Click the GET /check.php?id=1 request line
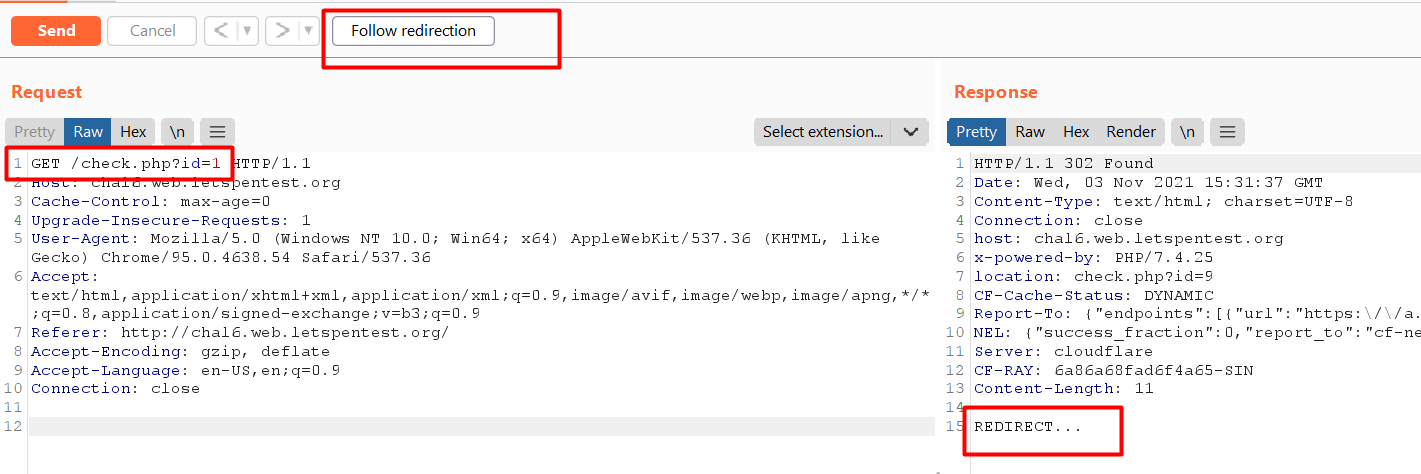1421x474 pixels. coord(171,163)
